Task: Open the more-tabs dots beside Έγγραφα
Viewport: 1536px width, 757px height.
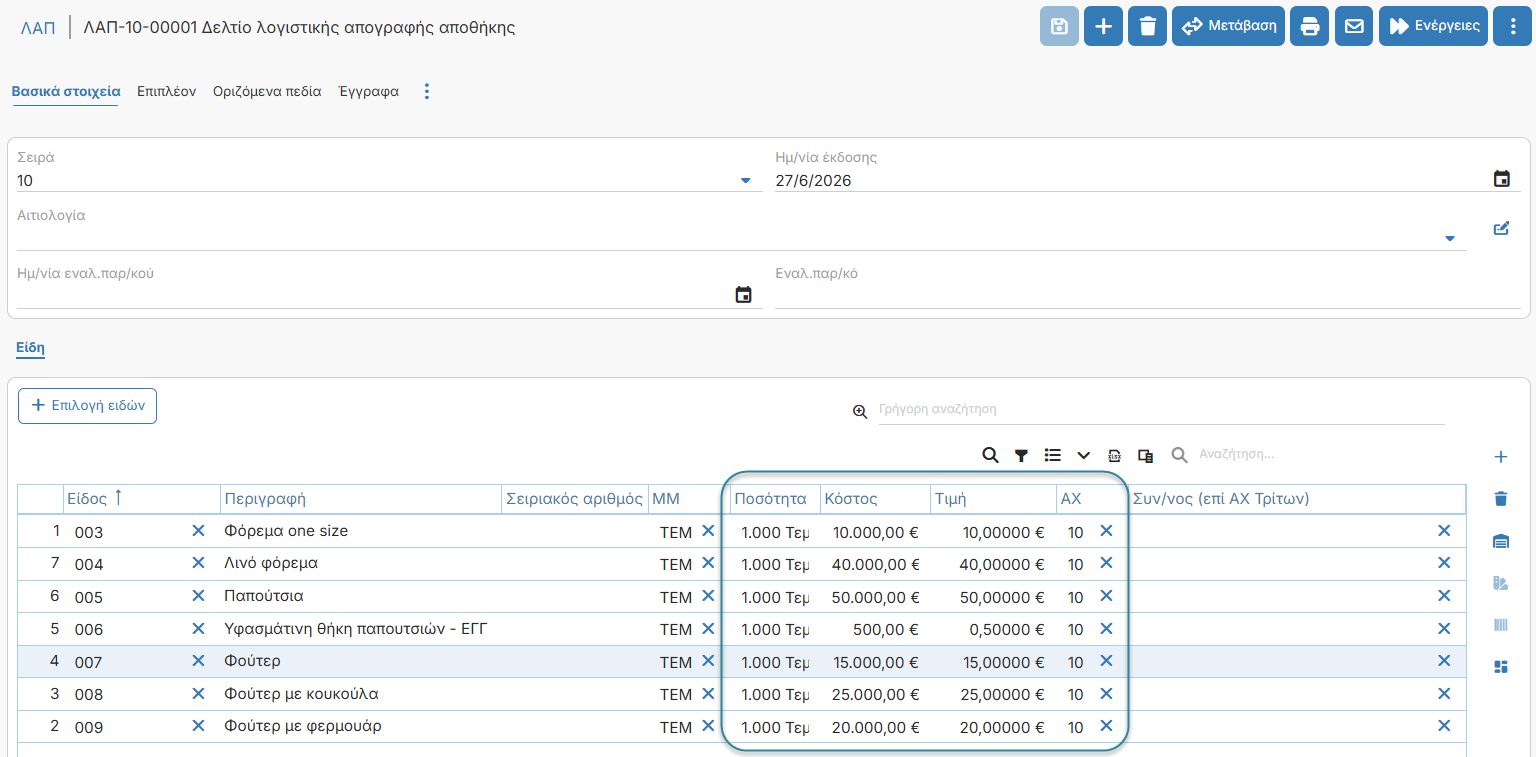Action: 427,91
